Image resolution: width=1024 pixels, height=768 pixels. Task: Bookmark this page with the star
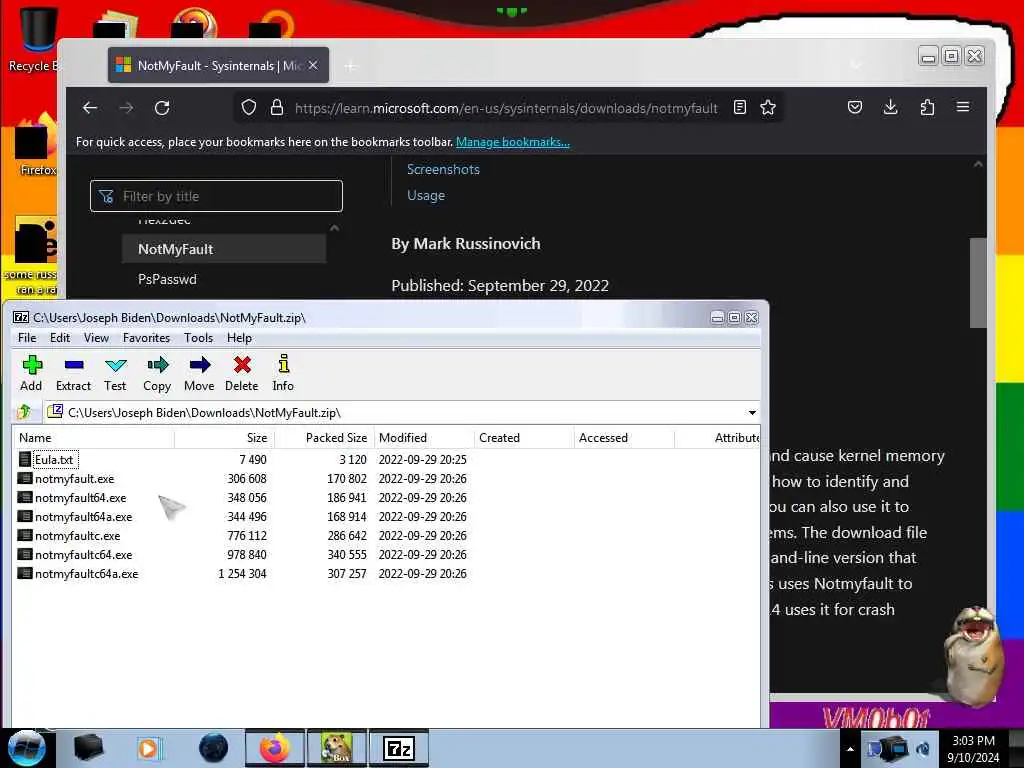coord(768,107)
